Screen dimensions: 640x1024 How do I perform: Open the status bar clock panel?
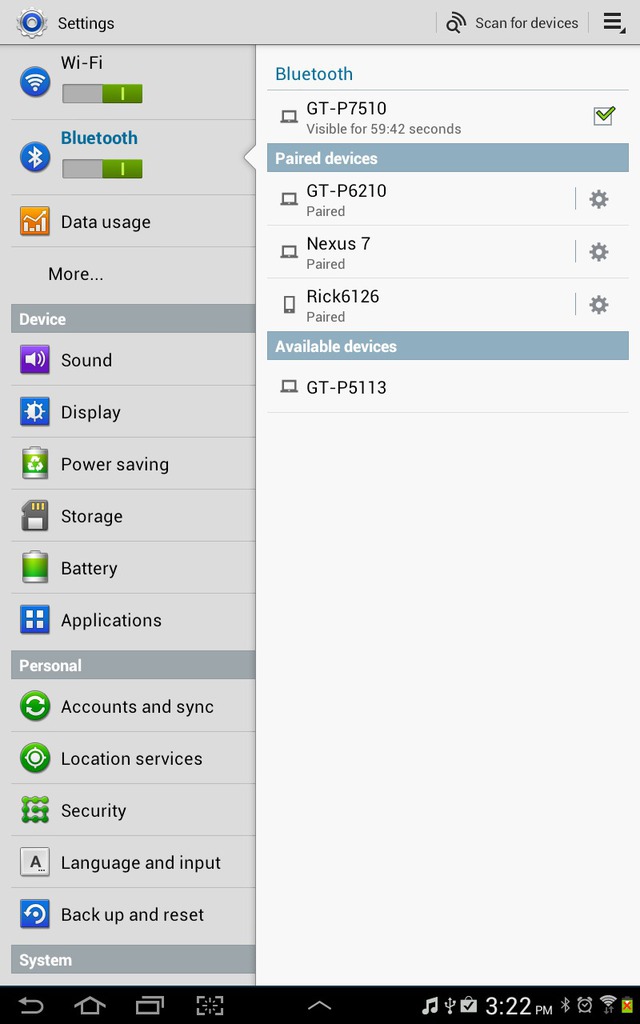(x=519, y=1006)
